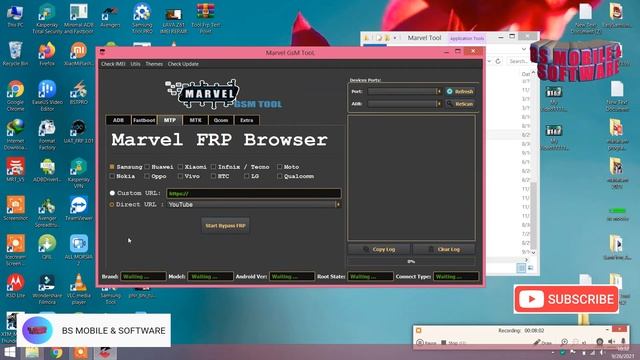Enable the Infinix / Tecno checkbox
This screenshot has width=640, height=360.
[x=213, y=167]
